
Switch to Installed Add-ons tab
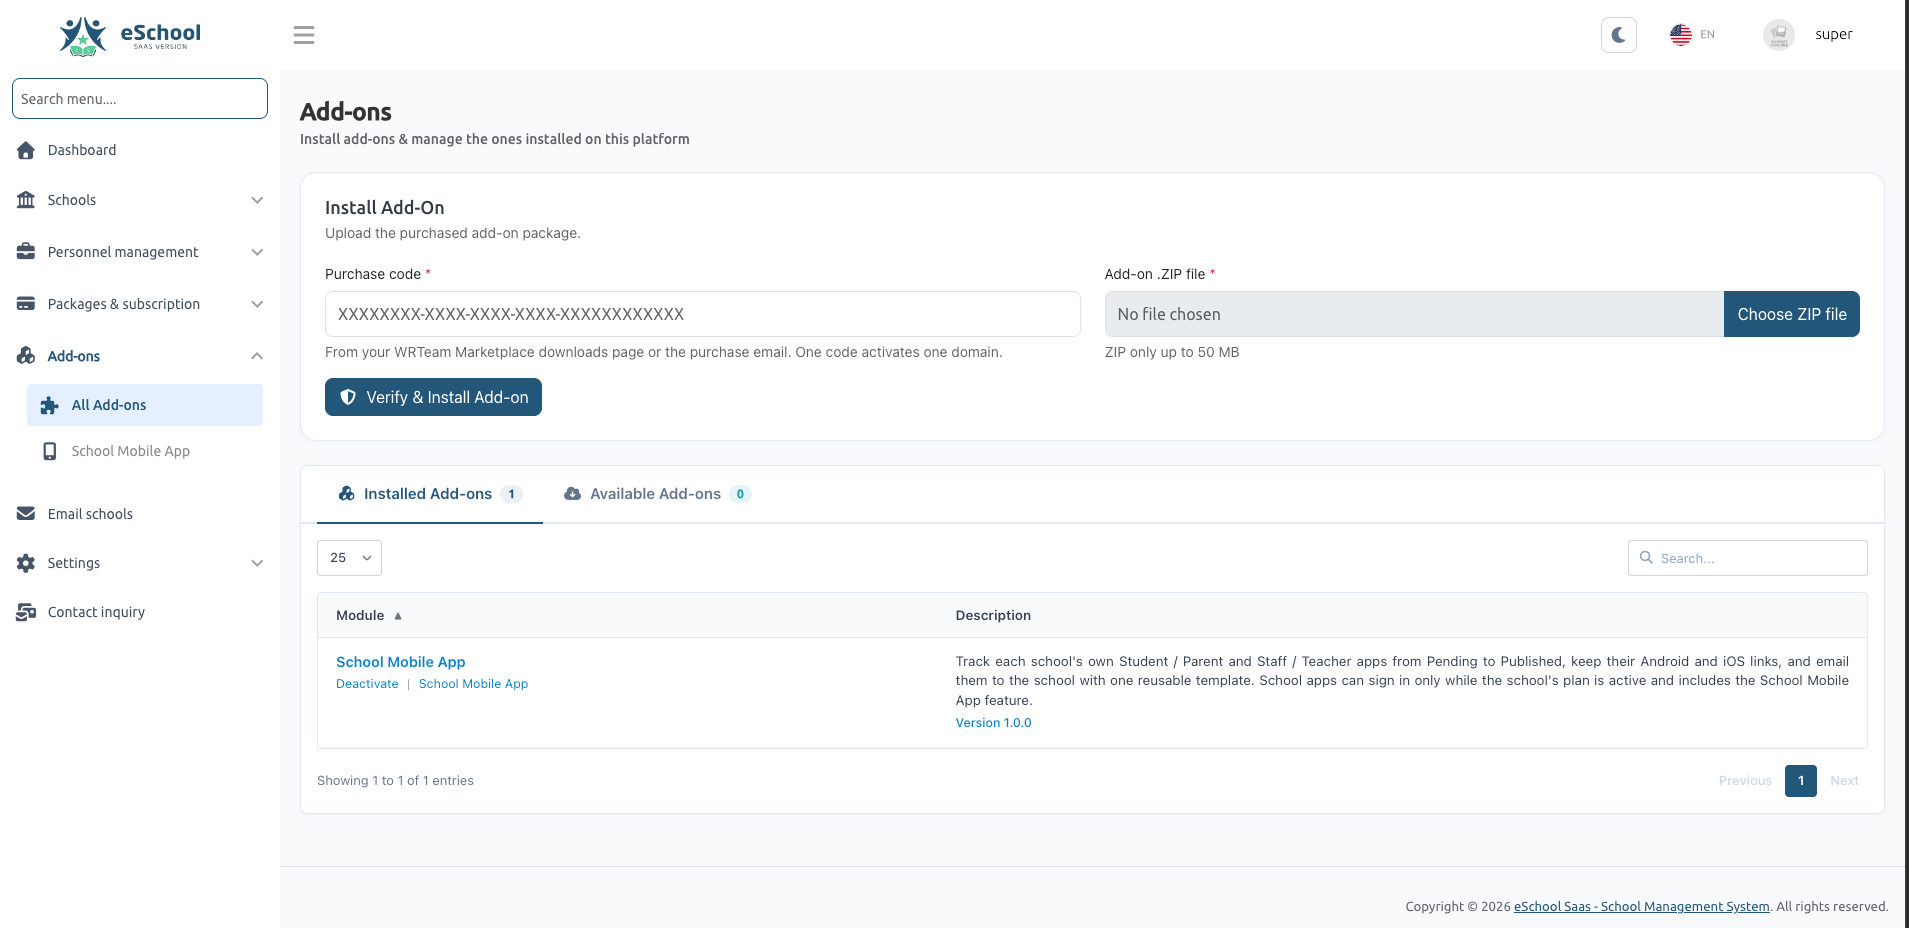tap(430, 494)
